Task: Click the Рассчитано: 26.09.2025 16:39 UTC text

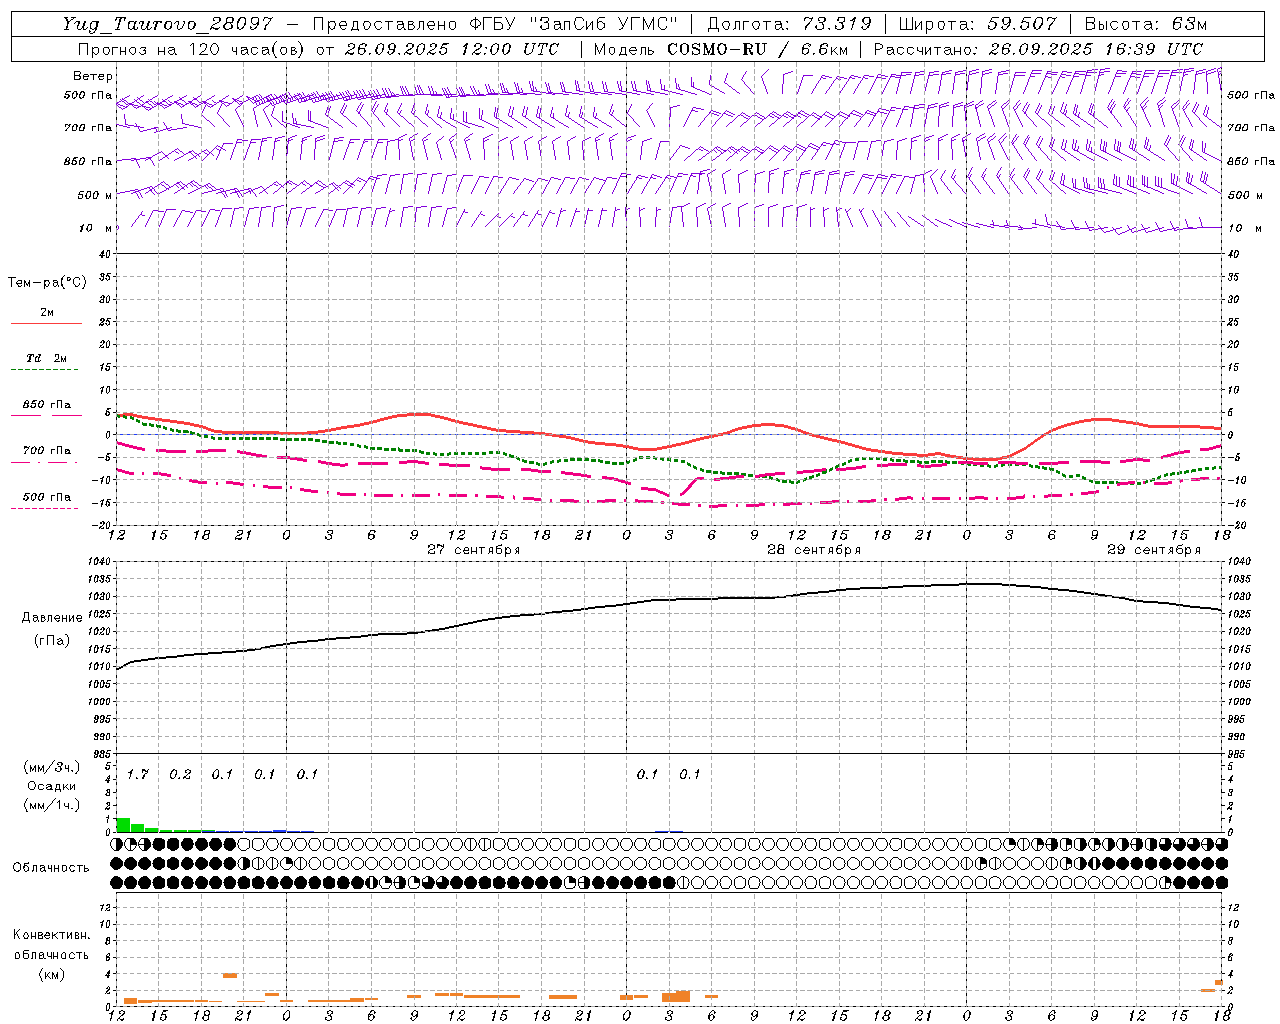Action: click(x=1038, y=49)
